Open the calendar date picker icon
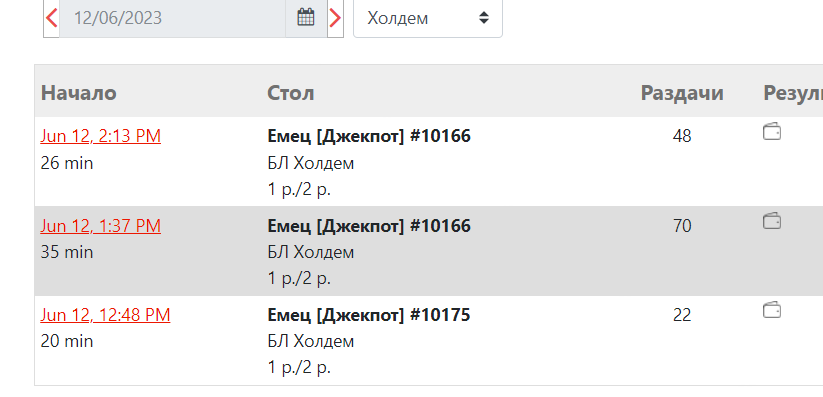The height and width of the screenshot is (397, 823). (x=306, y=18)
